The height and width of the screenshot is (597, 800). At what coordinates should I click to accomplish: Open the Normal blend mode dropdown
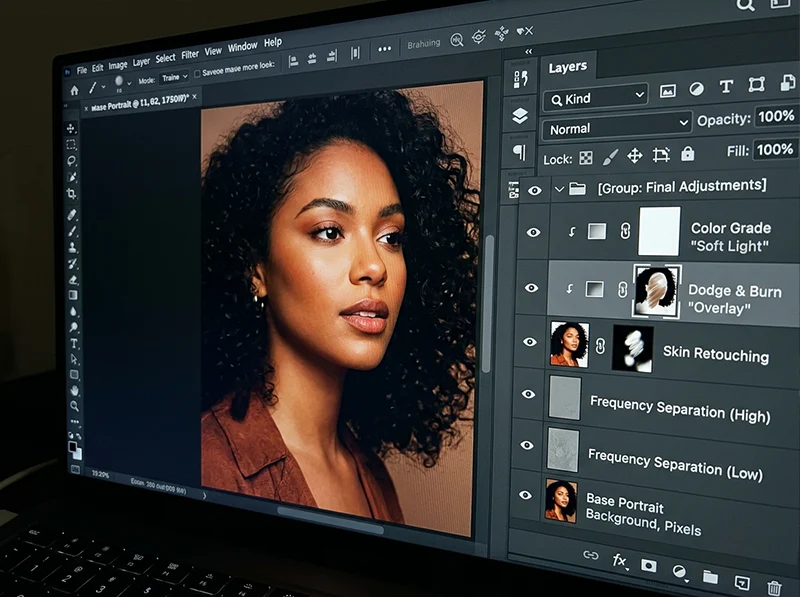(x=618, y=126)
